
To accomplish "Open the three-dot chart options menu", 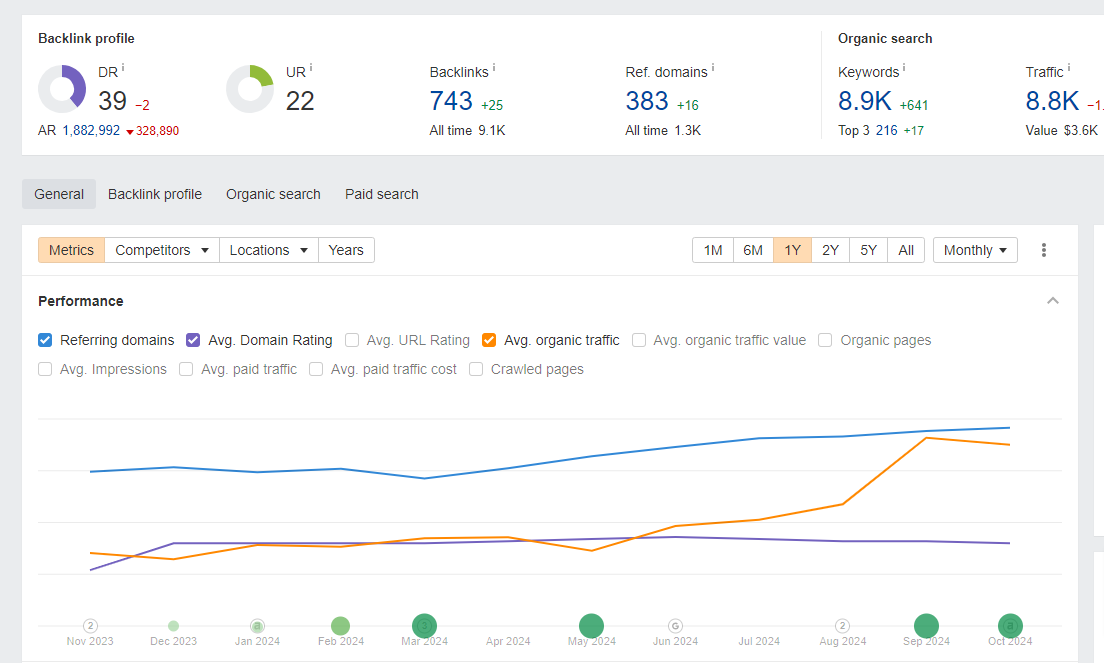I will pos(1044,250).
